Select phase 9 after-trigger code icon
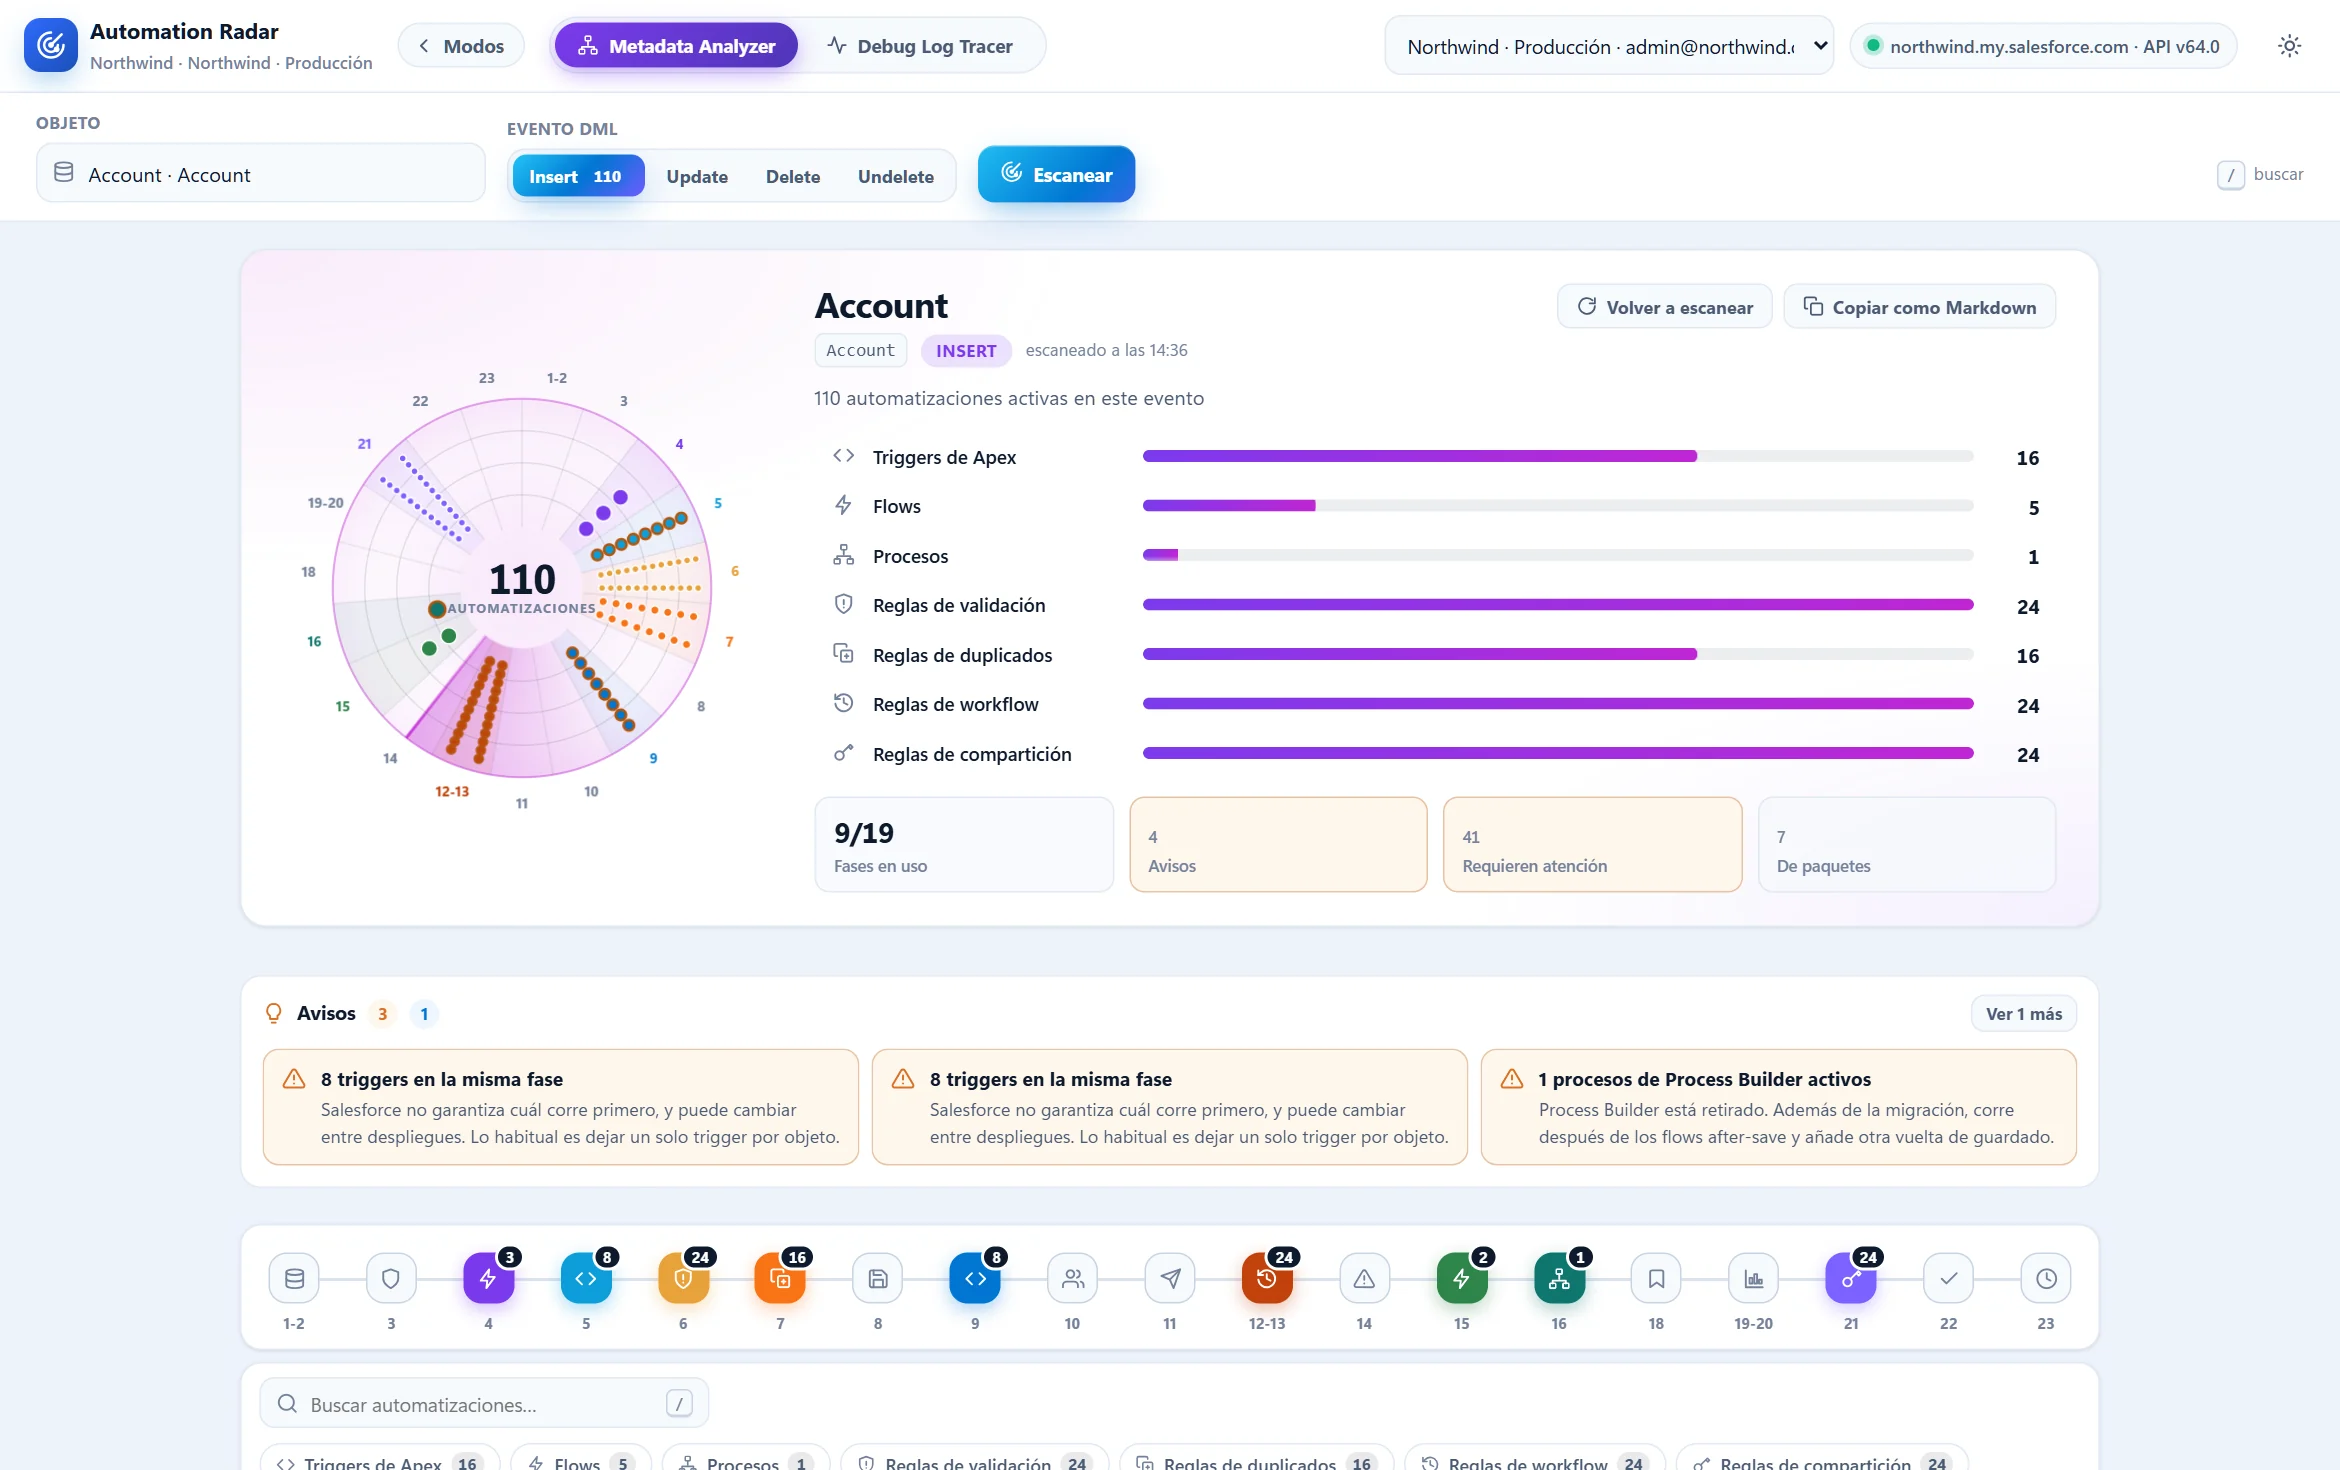 [975, 1278]
